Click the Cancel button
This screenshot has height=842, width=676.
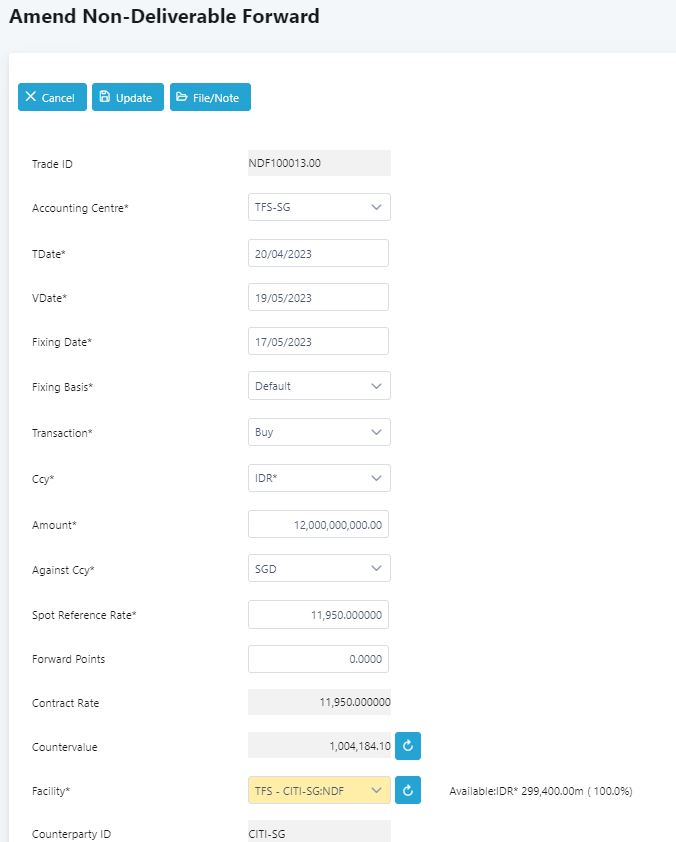coord(52,97)
